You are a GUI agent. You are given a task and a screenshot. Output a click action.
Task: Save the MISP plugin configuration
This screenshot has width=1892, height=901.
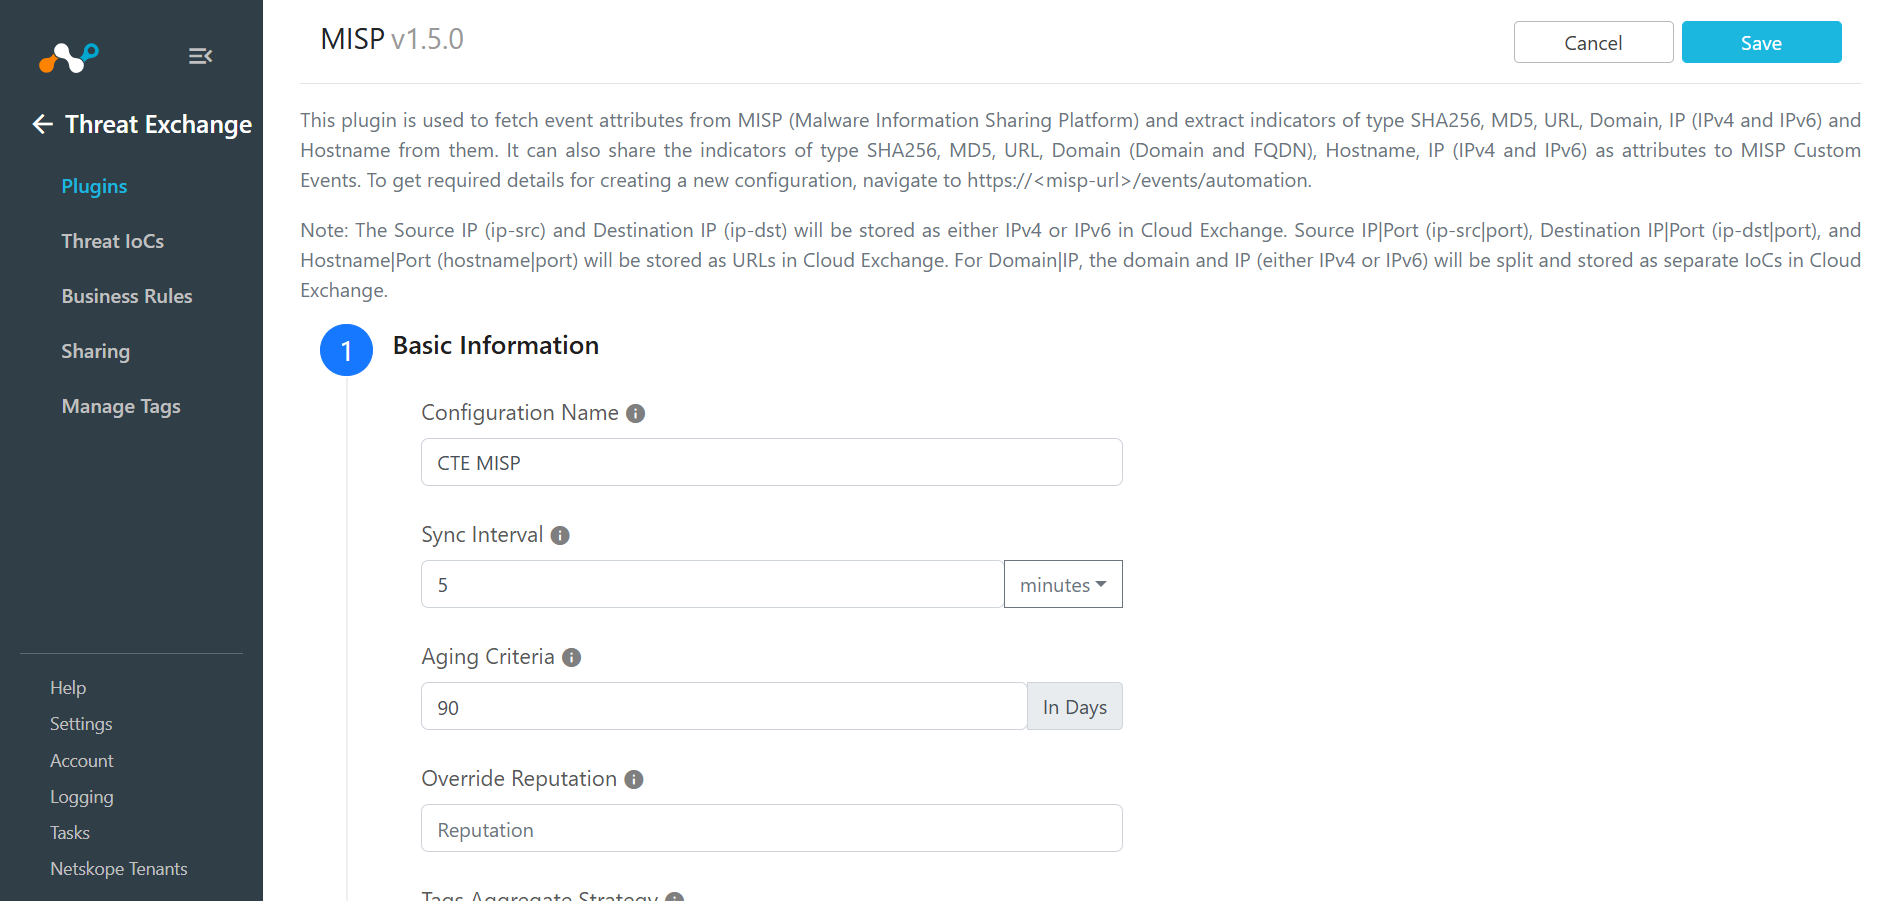(x=1761, y=42)
